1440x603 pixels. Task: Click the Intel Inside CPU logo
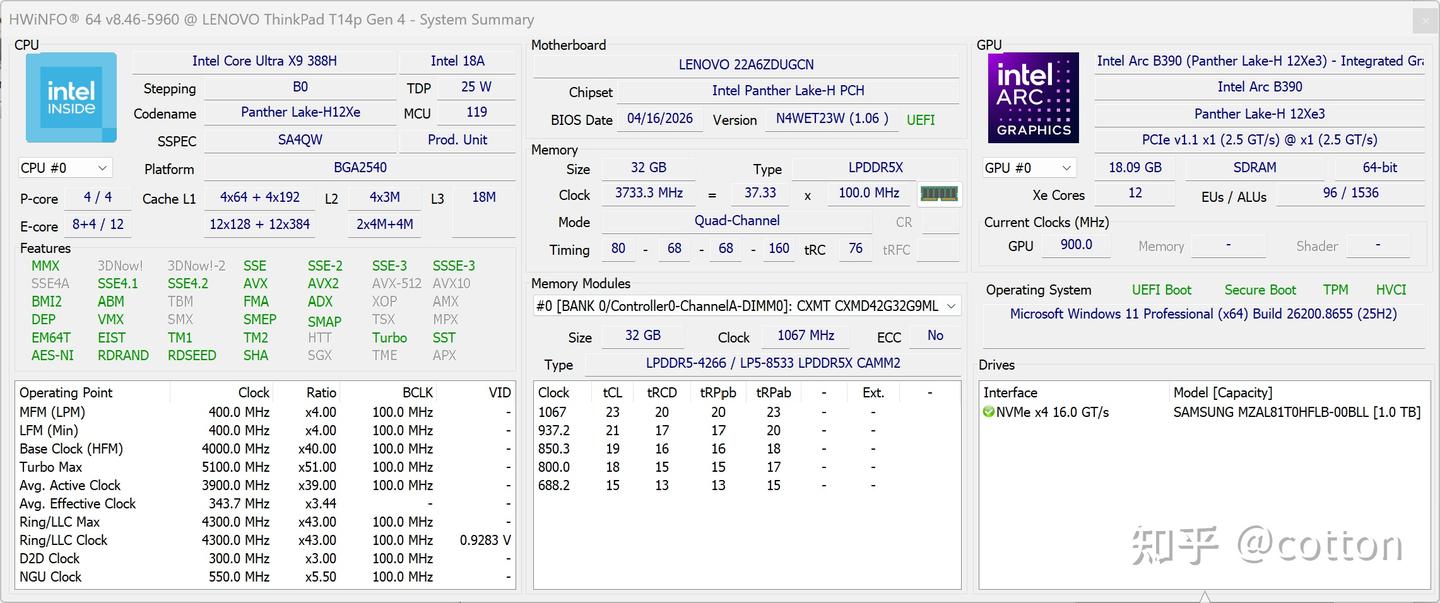71,98
